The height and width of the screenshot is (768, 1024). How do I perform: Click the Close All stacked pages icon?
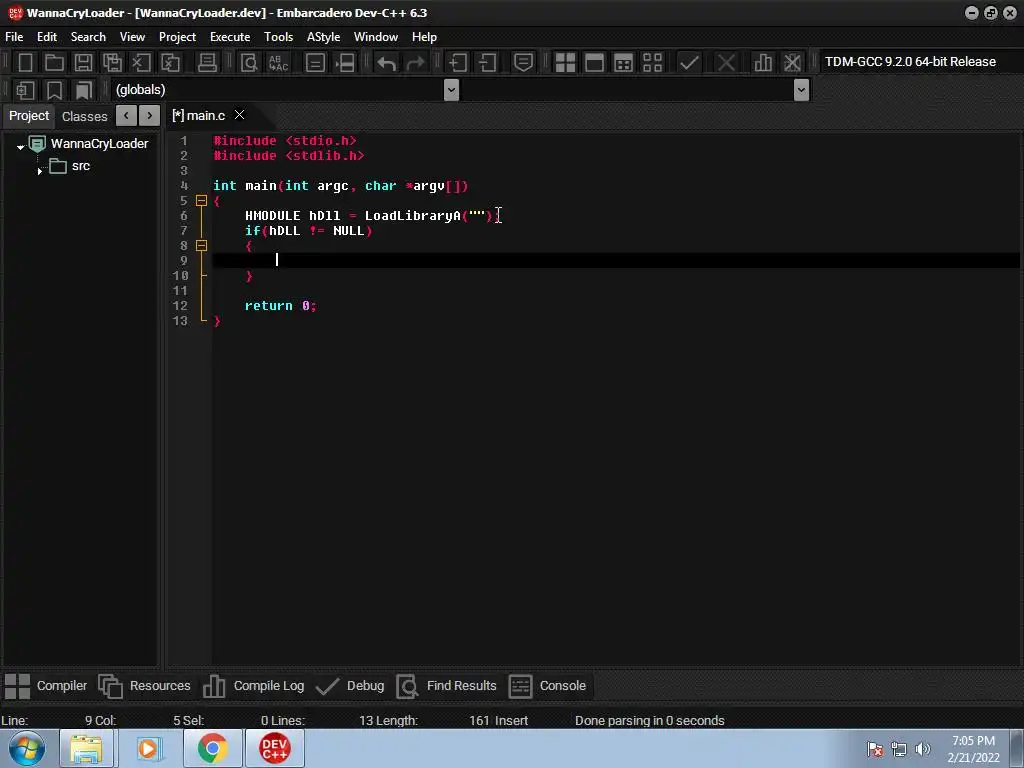coord(170,63)
